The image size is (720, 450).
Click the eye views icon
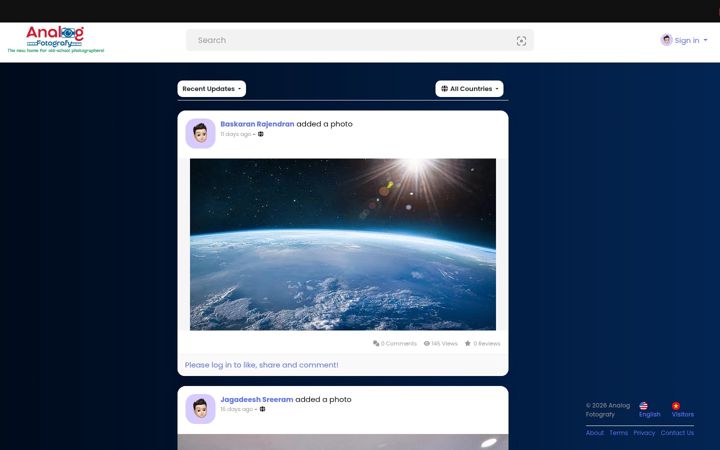(427, 343)
